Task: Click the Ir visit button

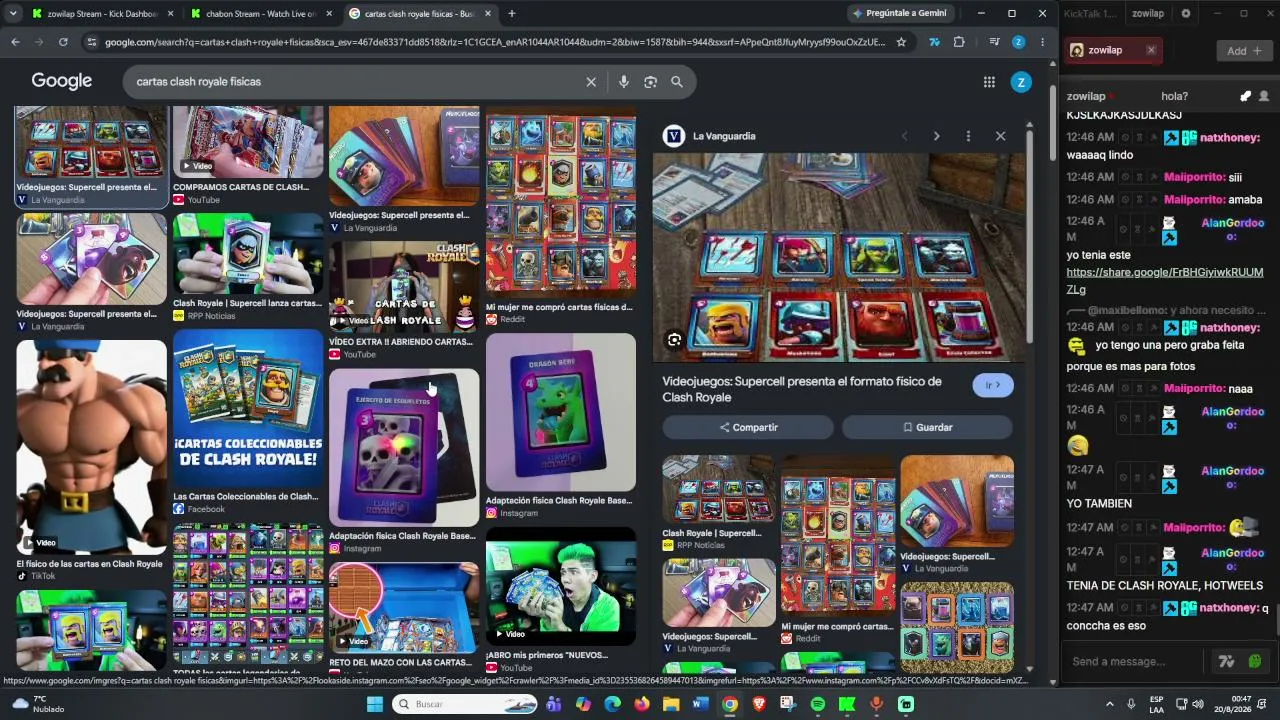Action: pos(993,385)
